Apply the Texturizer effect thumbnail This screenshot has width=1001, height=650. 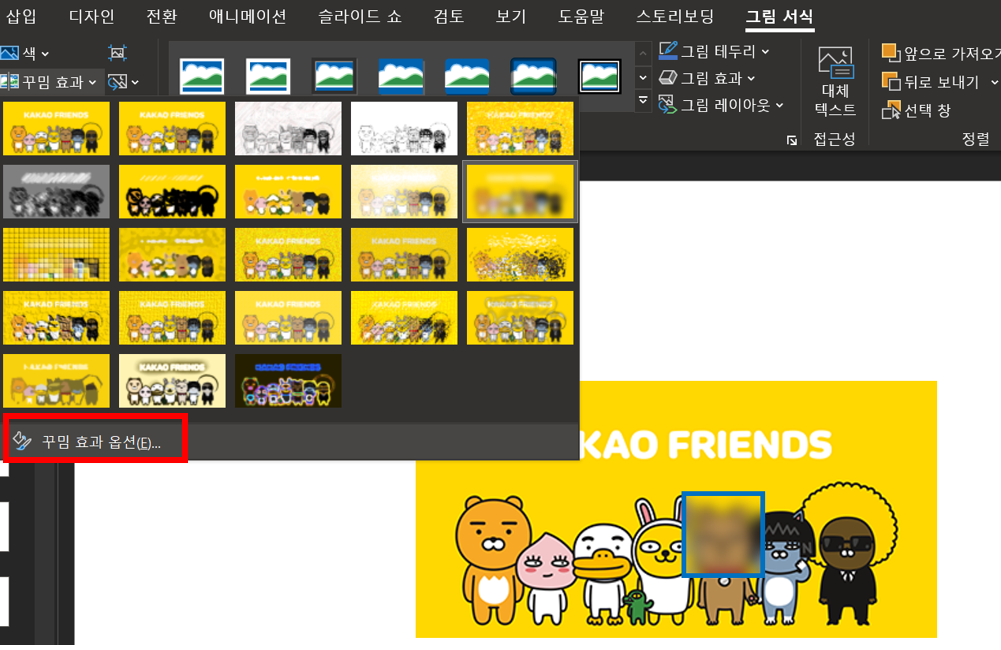[172, 318]
